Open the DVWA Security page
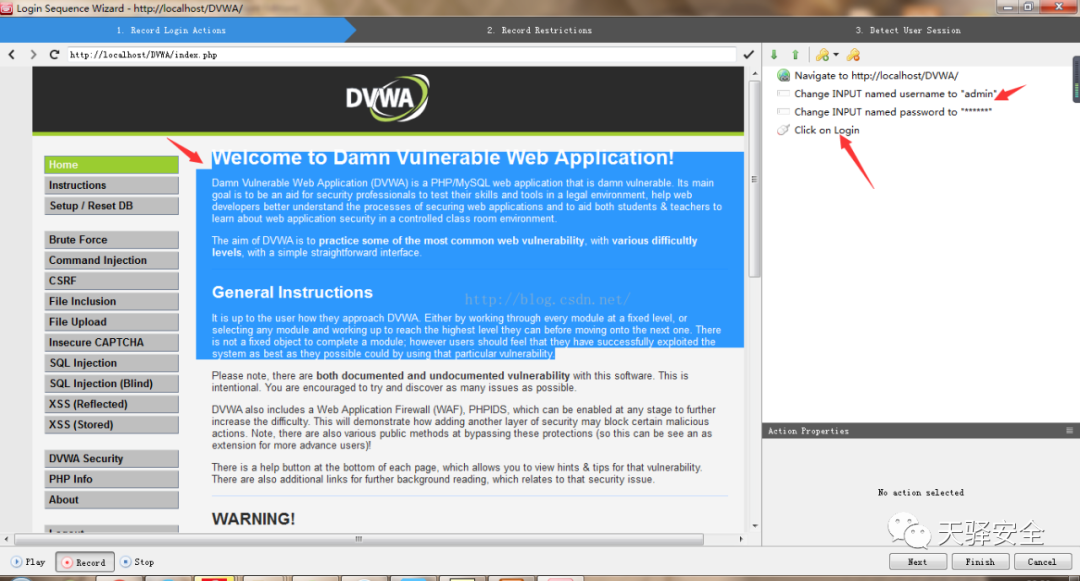The width and height of the screenshot is (1080, 581). coord(112,458)
